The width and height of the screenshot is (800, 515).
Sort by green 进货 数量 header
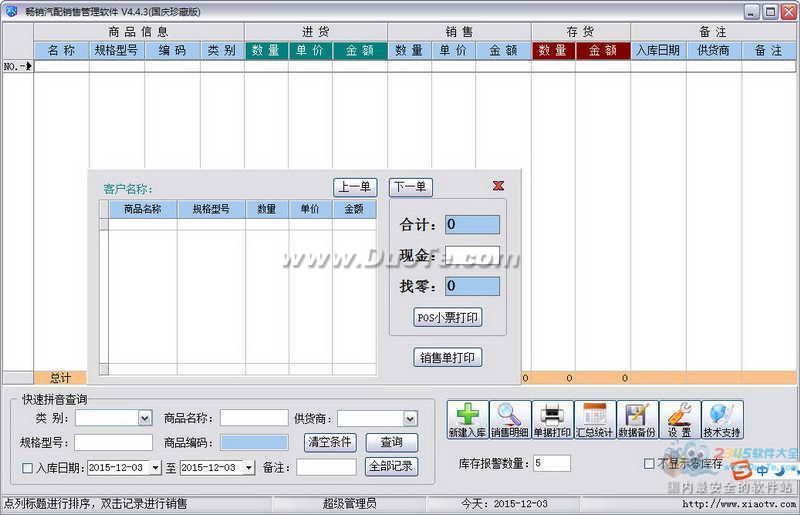[266, 50]
